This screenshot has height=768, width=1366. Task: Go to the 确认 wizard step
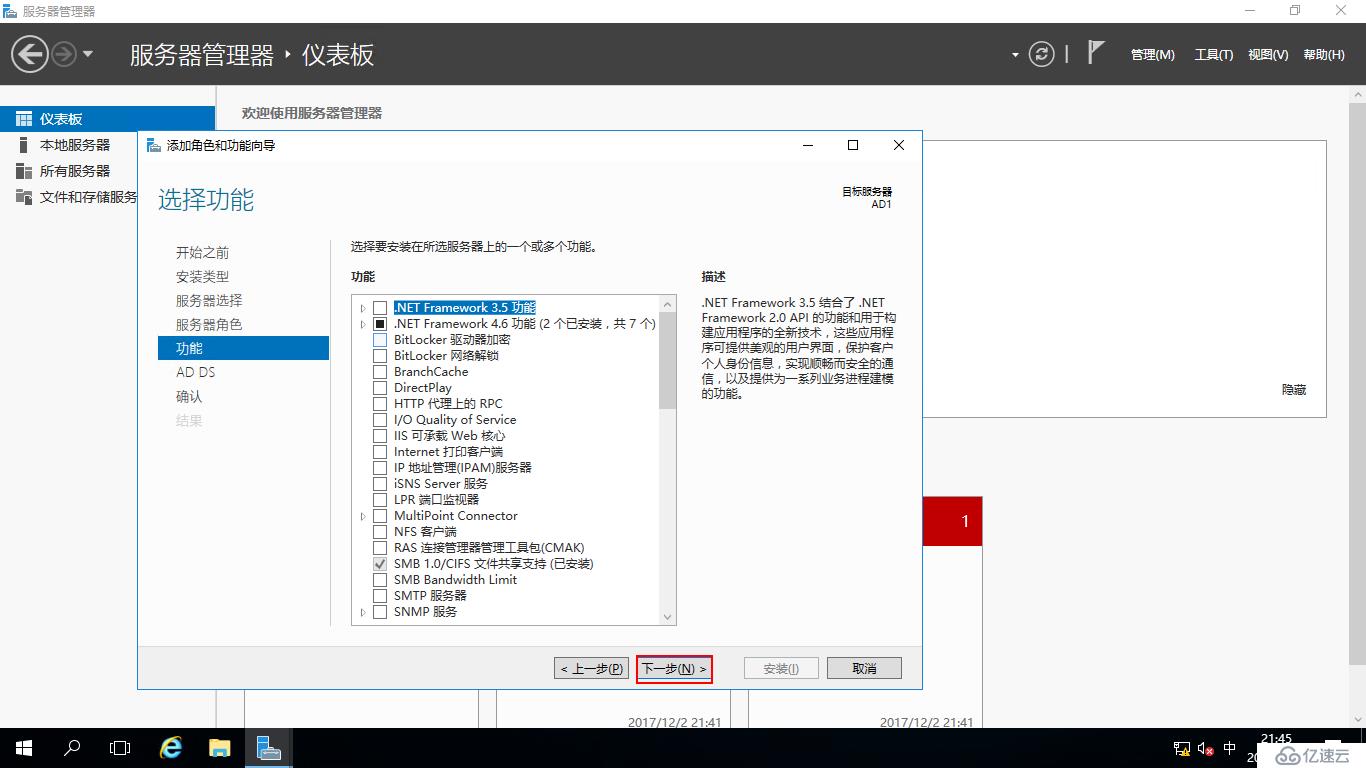pyautogui.click(x=189, y=396)
